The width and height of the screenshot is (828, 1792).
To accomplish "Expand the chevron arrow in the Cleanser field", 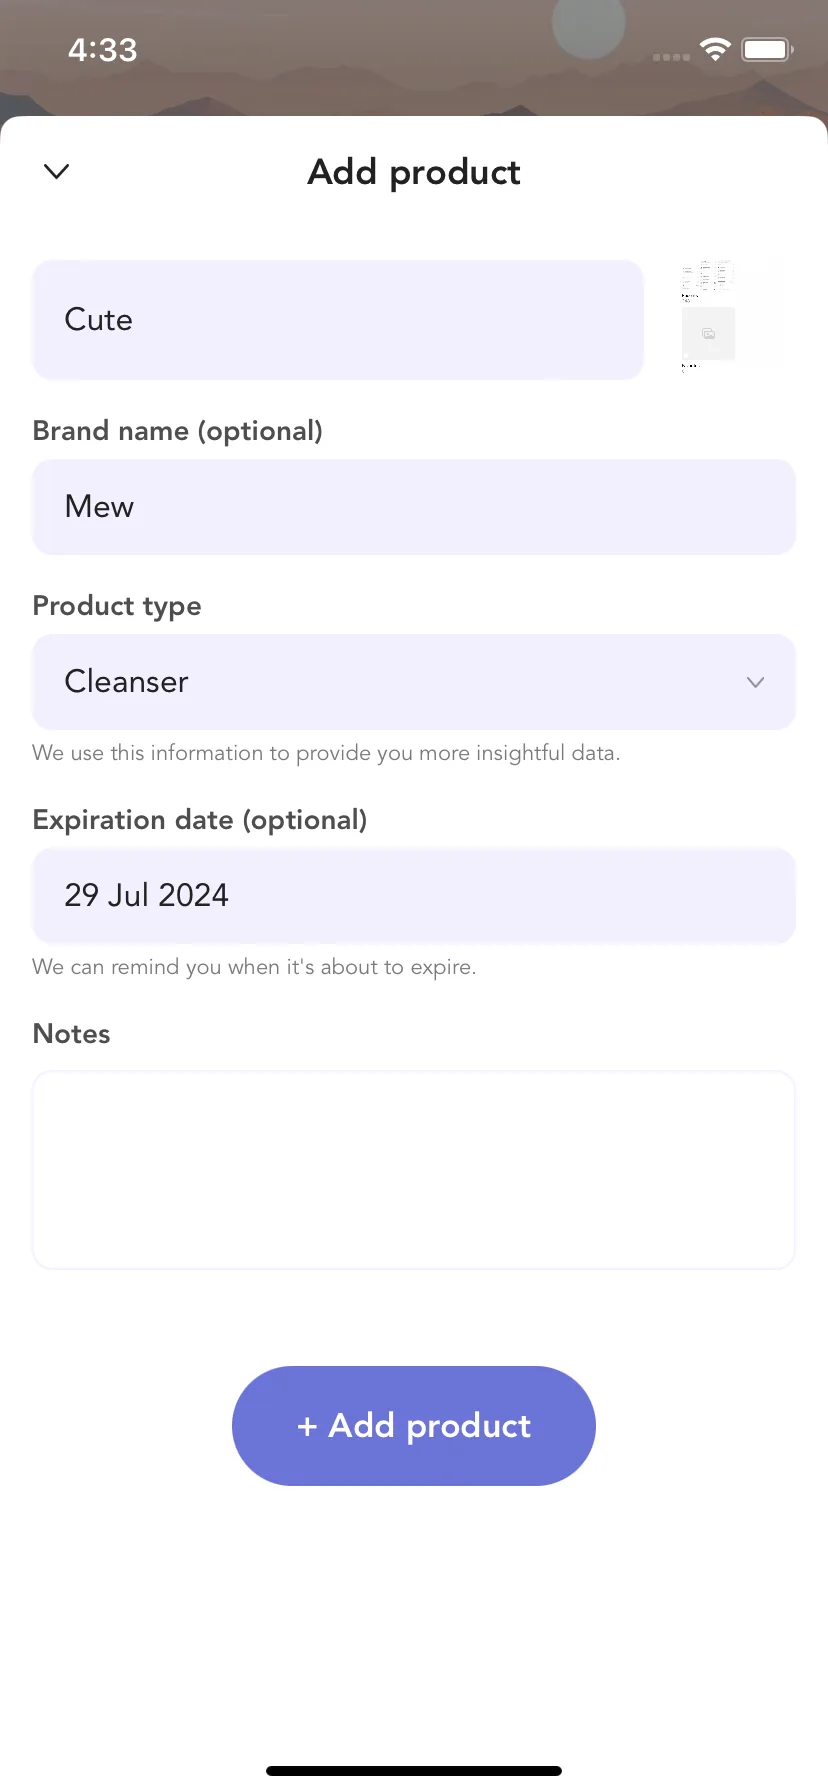I will click(x=756, y=682).
